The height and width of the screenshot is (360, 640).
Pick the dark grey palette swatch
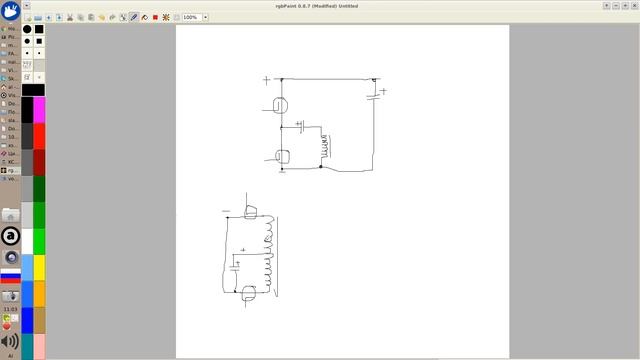coord(27,136)
